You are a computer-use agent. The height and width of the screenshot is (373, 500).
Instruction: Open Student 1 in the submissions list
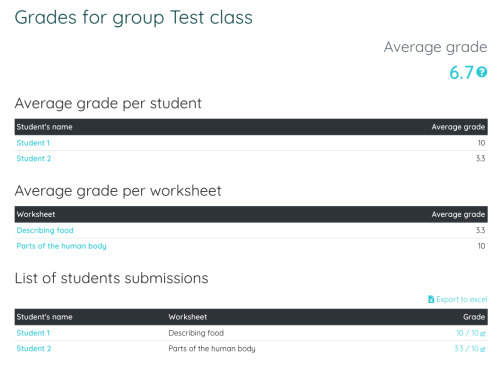click(x=33, y=333)
